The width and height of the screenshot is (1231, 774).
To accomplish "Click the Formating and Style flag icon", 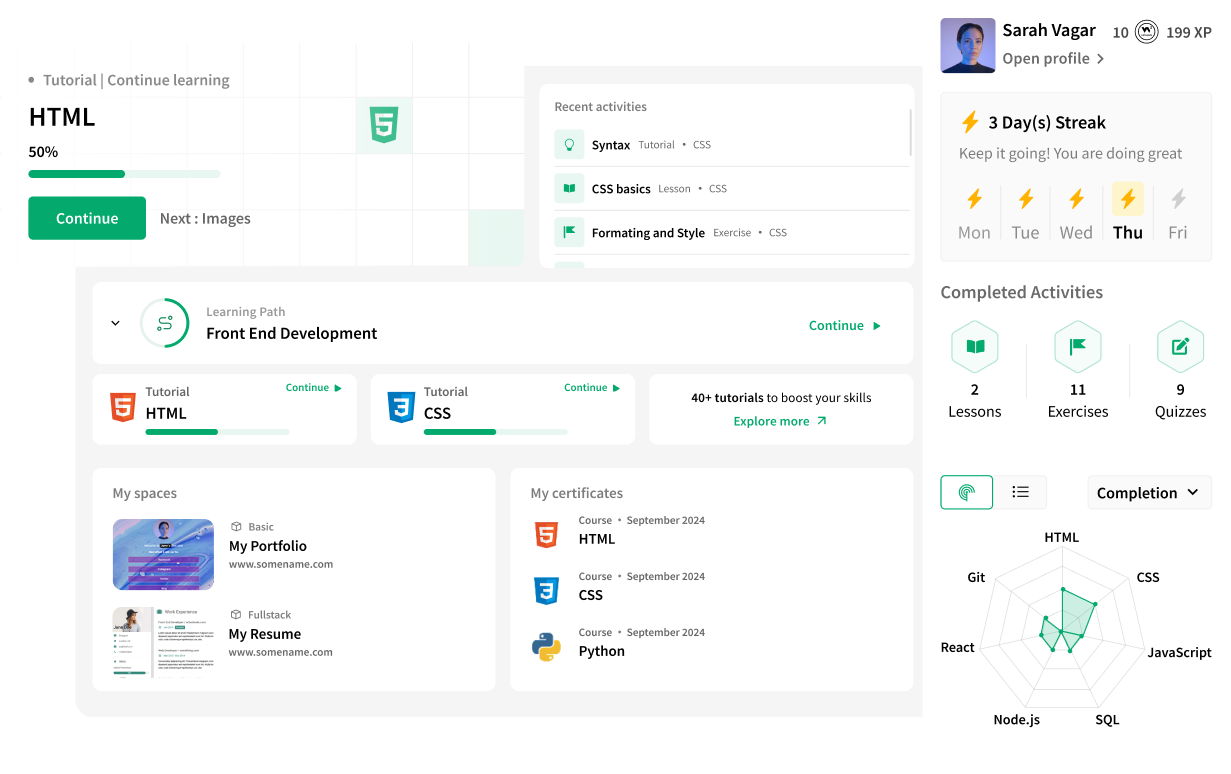I will pyautogui.click(x=570, y=232).
